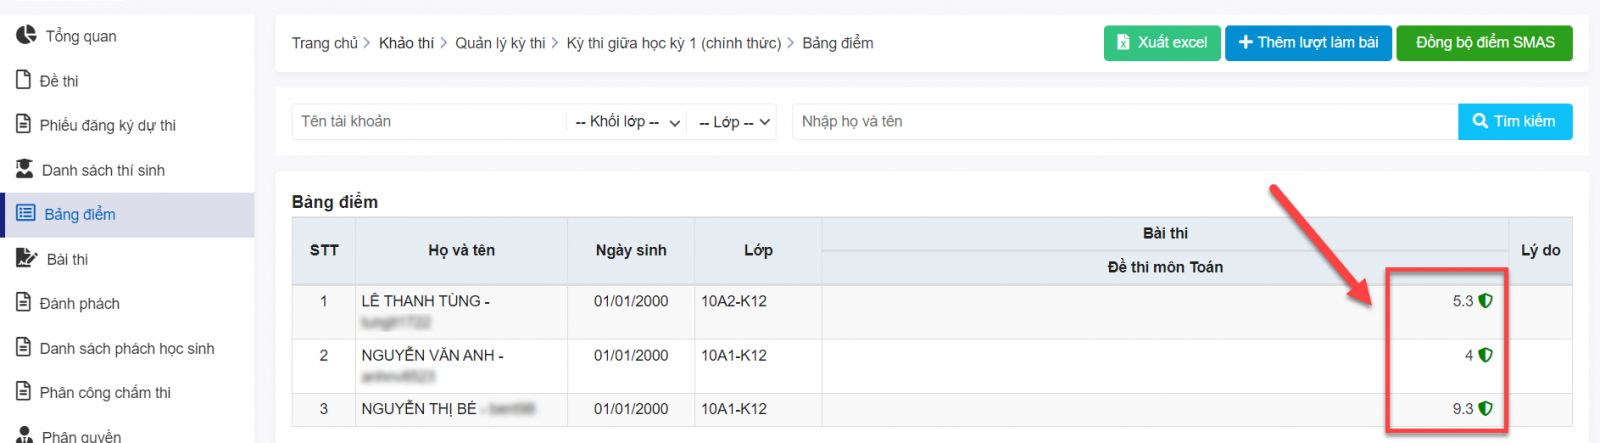
Task: Click the Danh sách thí sinh student icon
Action: coord(25,169)
